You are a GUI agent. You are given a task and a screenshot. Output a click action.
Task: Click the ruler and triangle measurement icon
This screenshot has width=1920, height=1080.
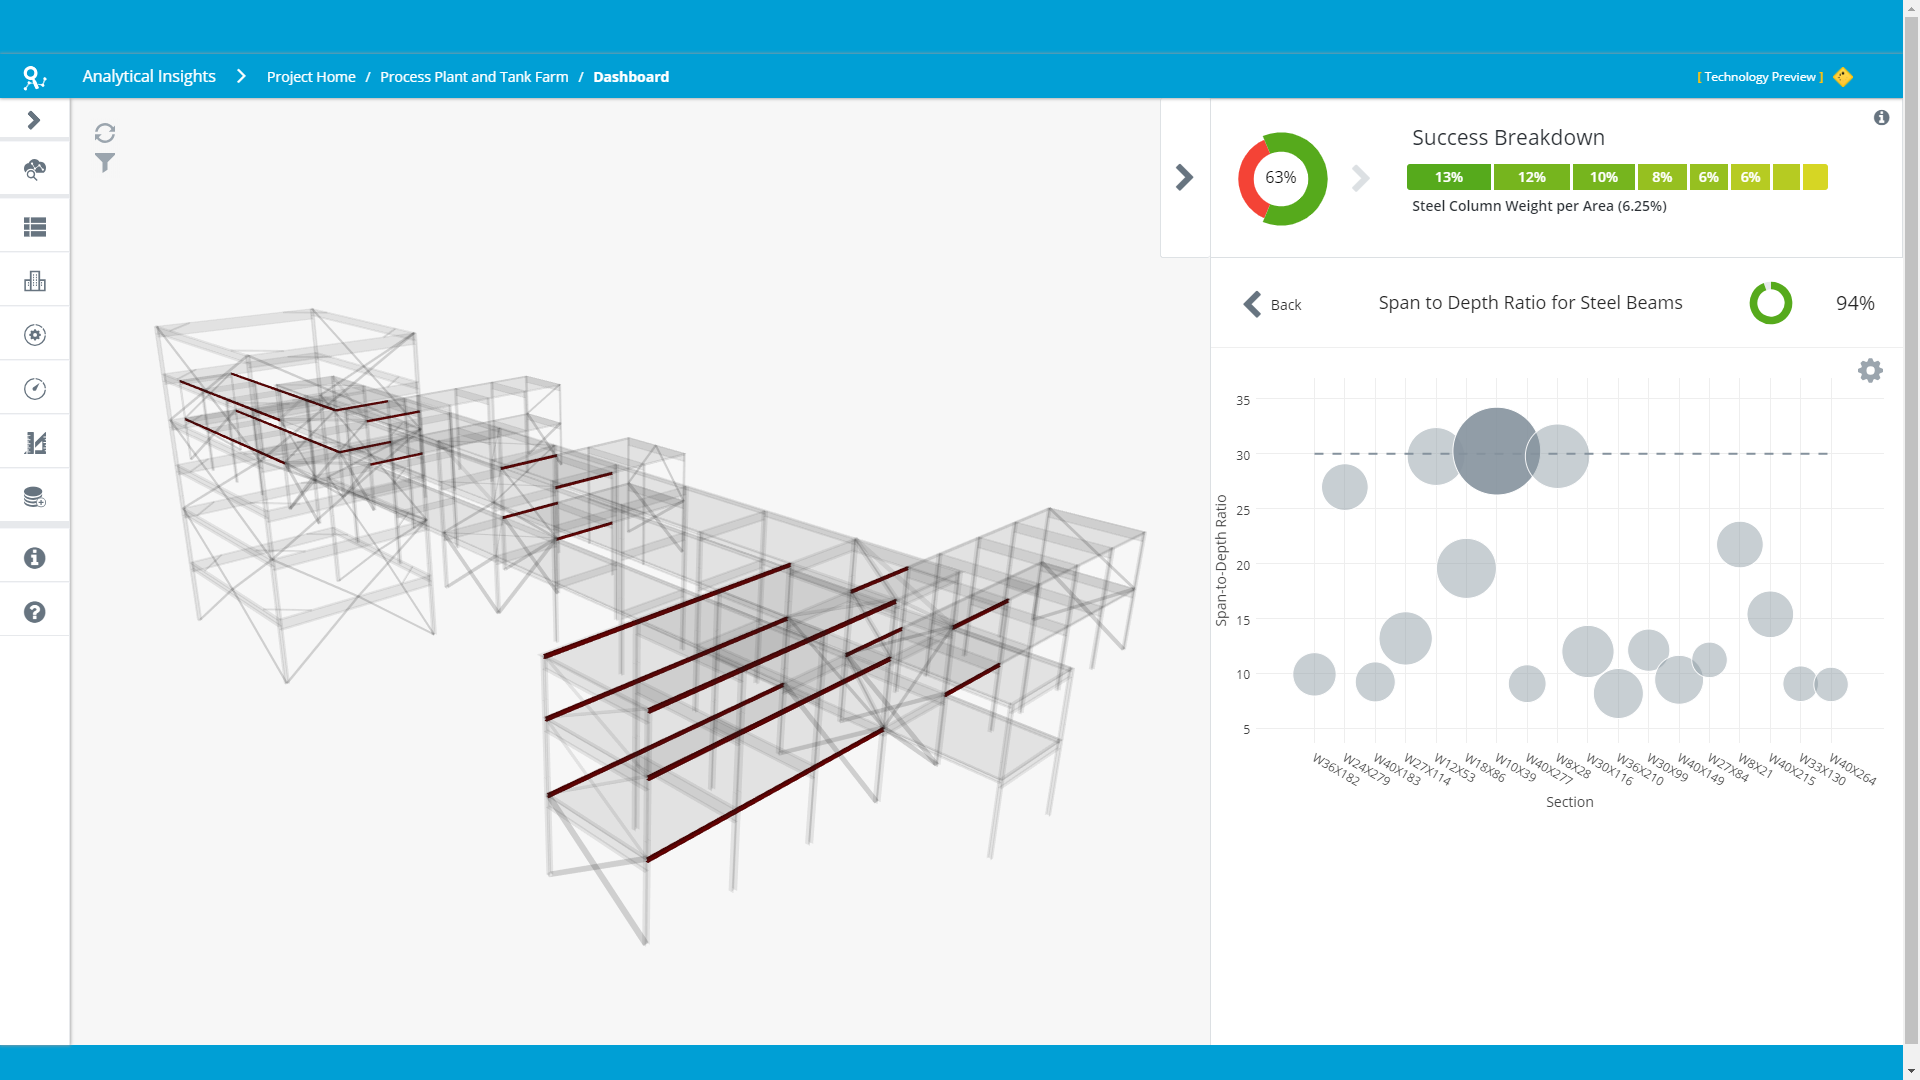tap(35, 443)
